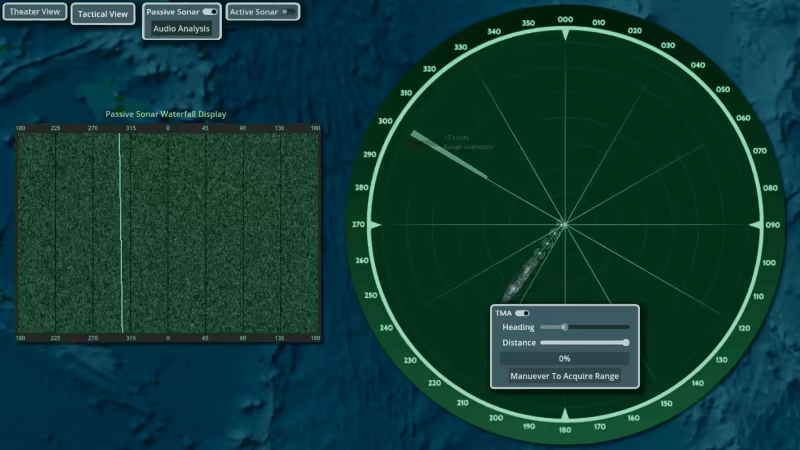Image resolution: width=800 pixels, height=450 pixels.
Task: Click the 270 west marker triangle on compass
Action: [x=375, y=225]
